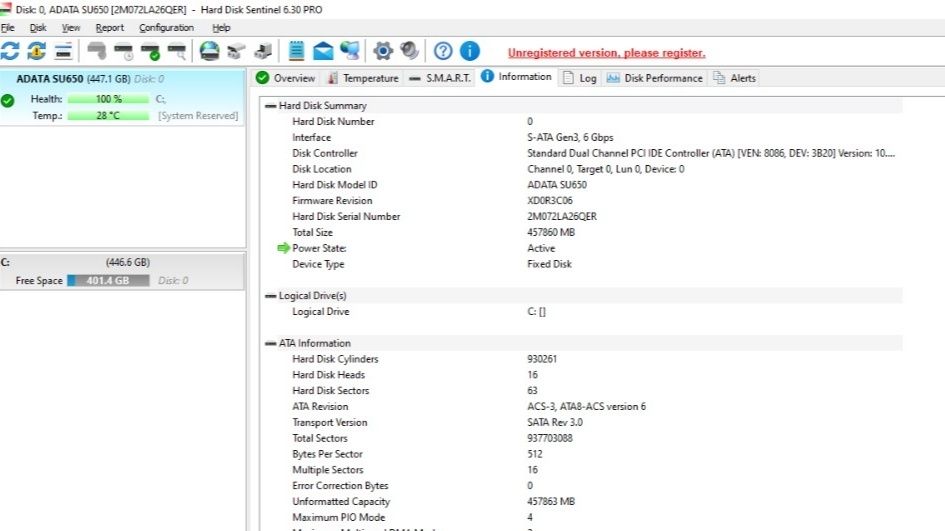The height and width of the screenshot is (531, 945).
Task: Select the Information tab
Action: (516, 77)
